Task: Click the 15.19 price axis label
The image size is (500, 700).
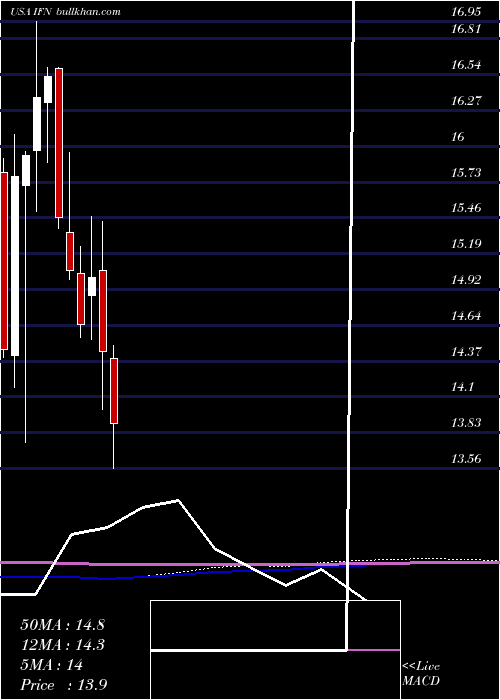Action: click(x=466, y=244)
